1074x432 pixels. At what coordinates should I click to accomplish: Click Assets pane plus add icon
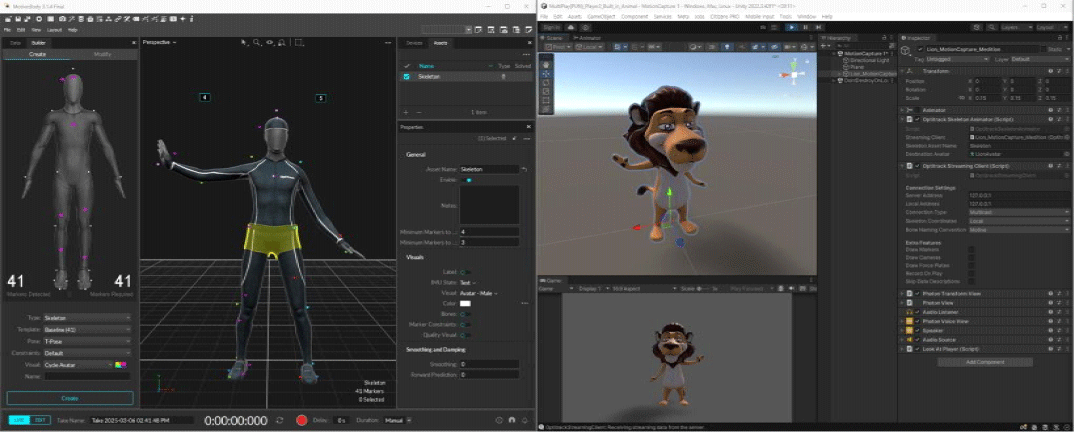pos(406,112)
